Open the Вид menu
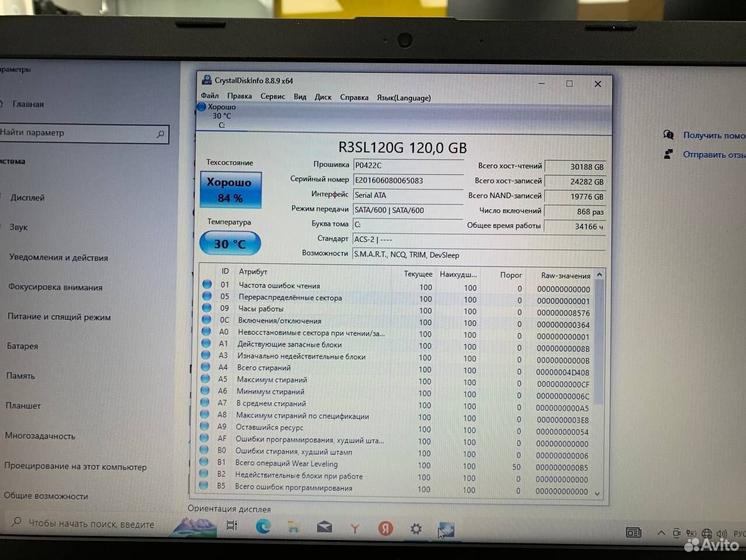The height and width of the screenshot is (560, 746). pos(300,97)
